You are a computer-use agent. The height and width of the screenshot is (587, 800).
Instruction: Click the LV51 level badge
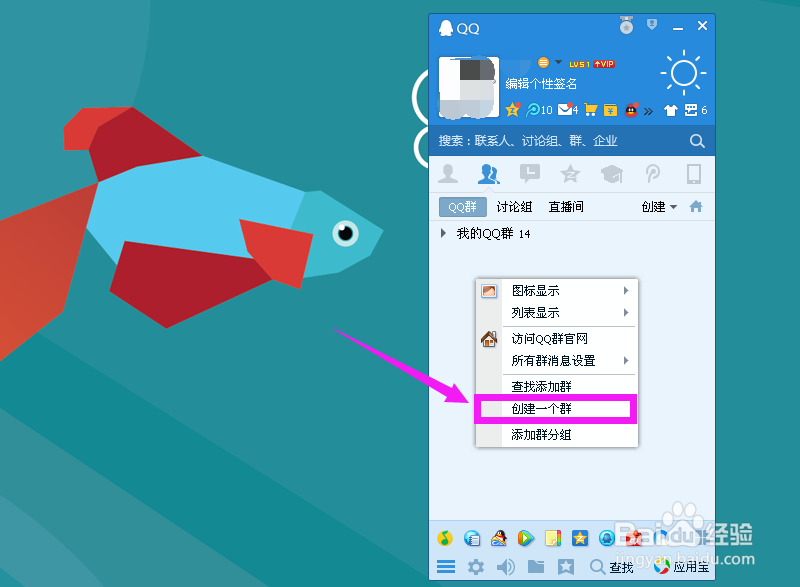pyautogui.click(x=579, y=64)
